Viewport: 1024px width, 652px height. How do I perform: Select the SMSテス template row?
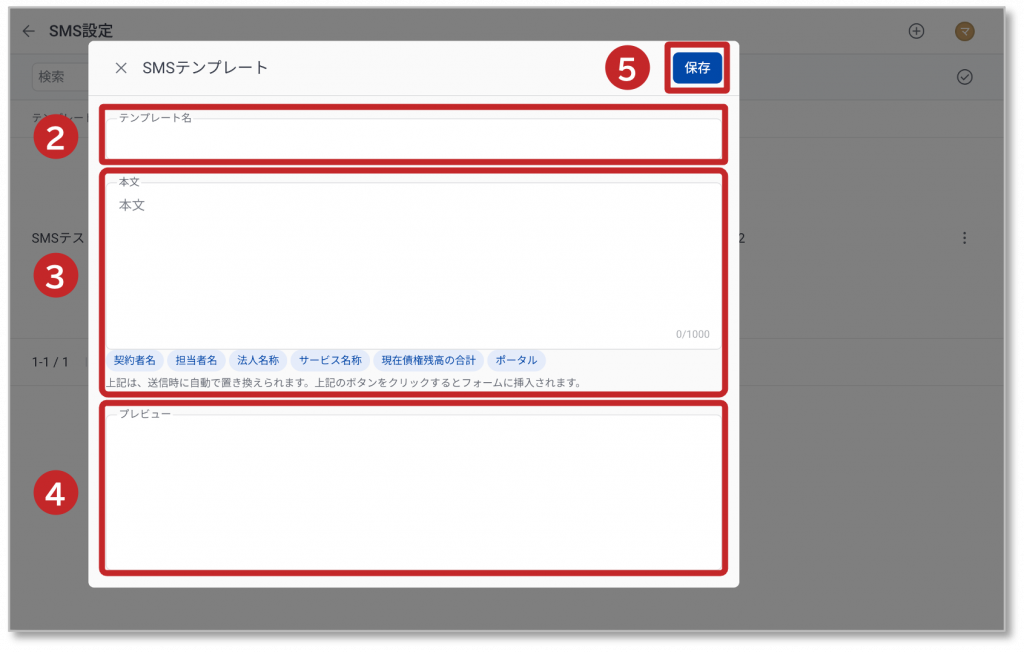(x=58, y=238)
